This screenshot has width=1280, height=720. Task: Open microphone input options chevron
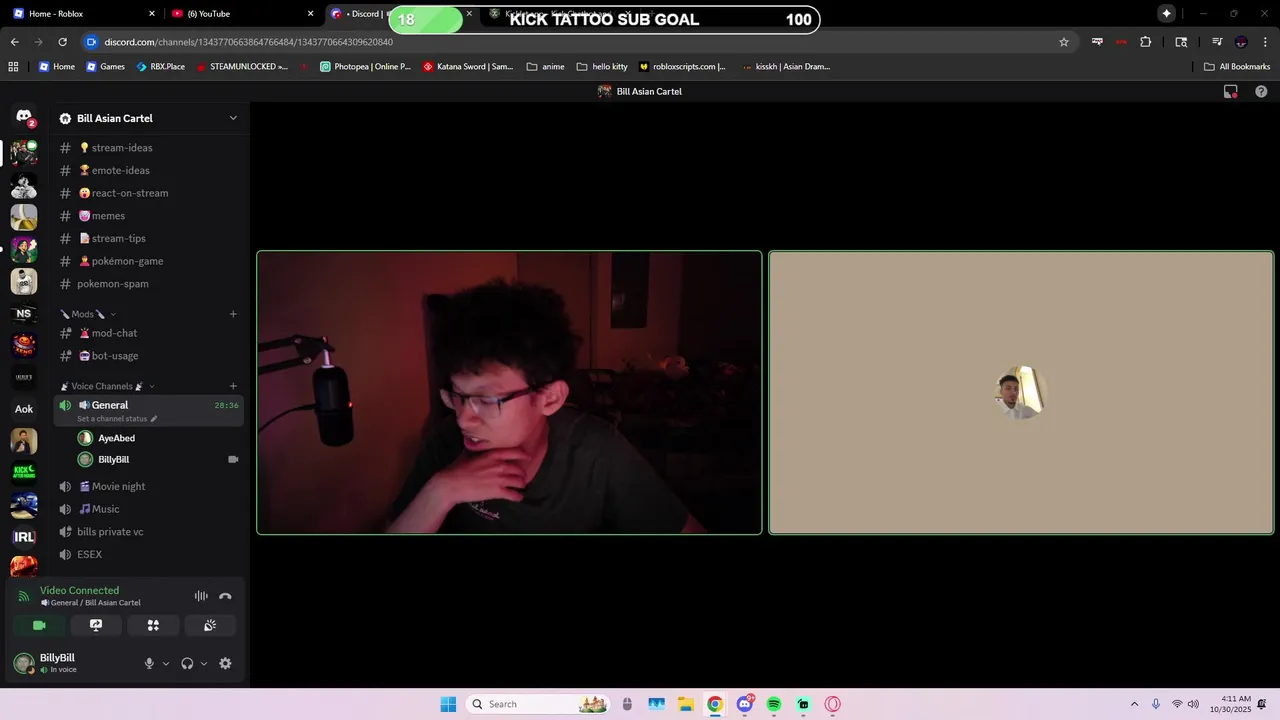[x=166, y=663]
